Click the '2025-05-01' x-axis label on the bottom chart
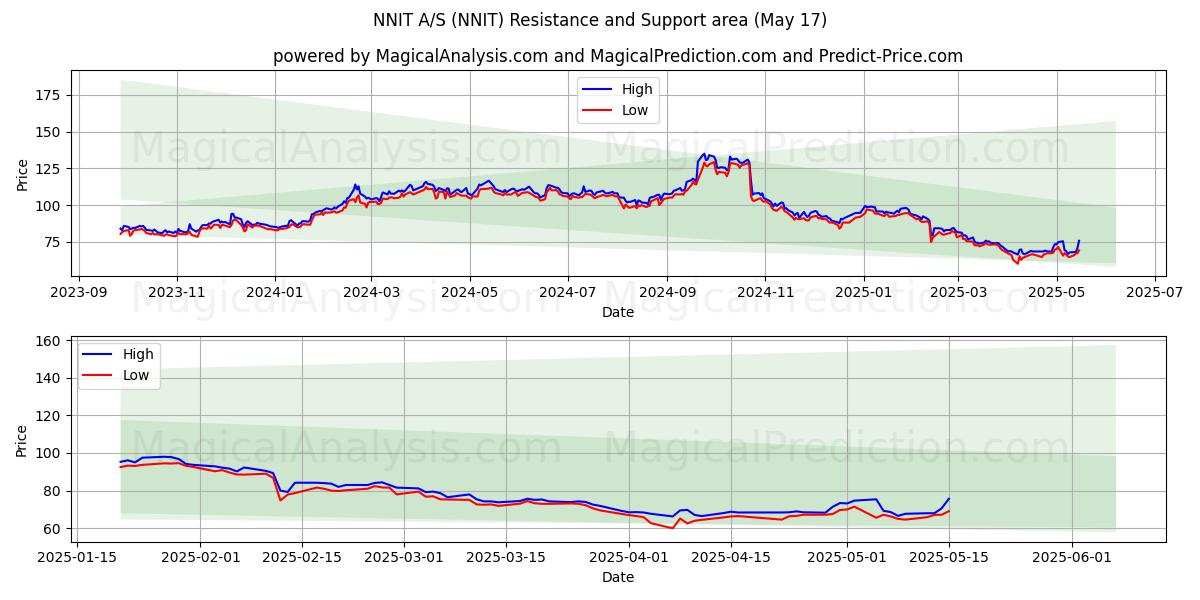Screen dimensions: 1200x600 pyautogui.click(x=847, y=559)
